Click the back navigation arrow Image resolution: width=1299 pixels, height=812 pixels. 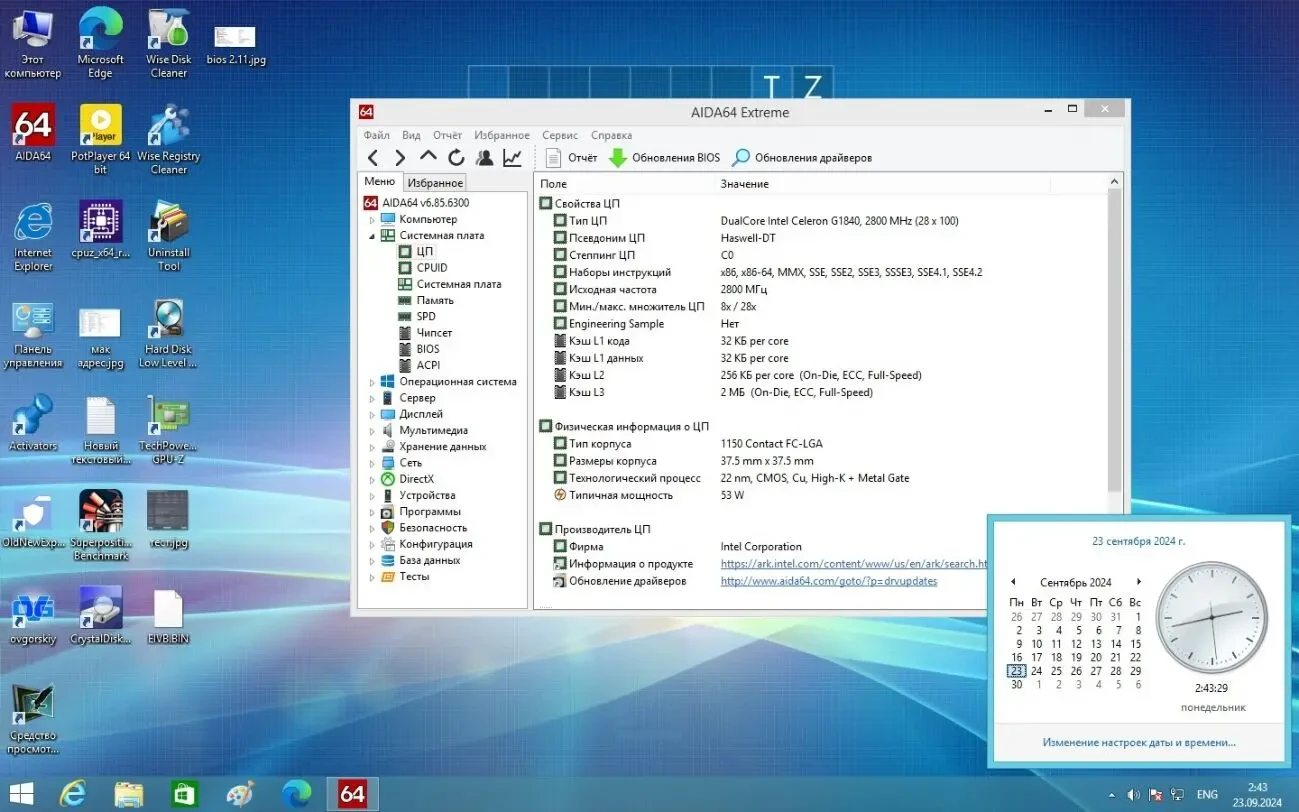tap(373, 157)
